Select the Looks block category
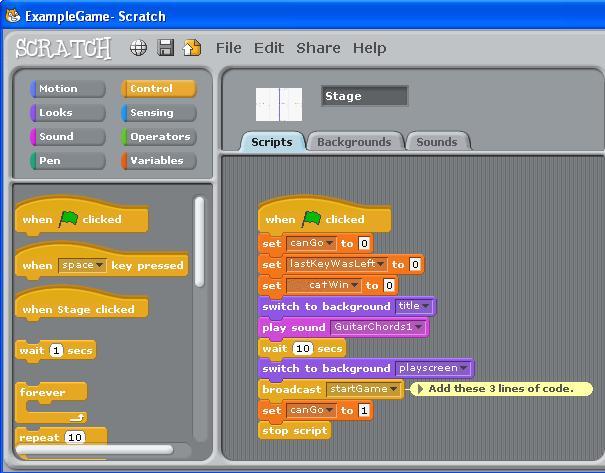This screenshot has height=473, width=605. [x=68, y=113]
